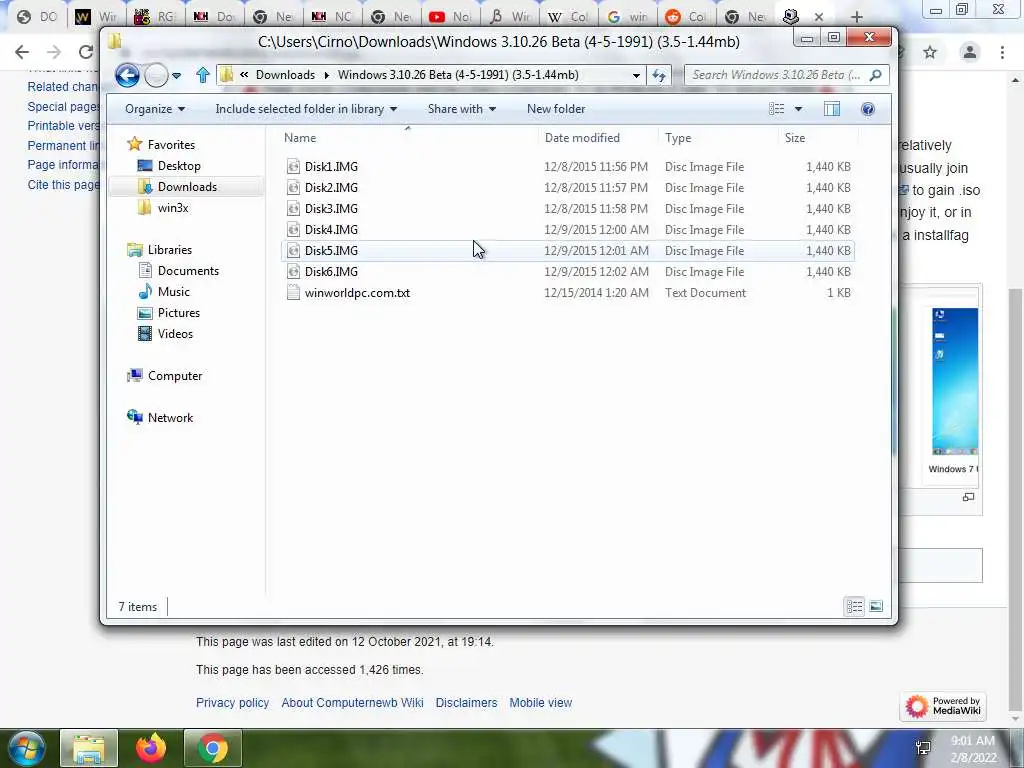This screenshot has width=1024, height=768.
Task: Click Chrome's back arrow button
Action: click(22, 52)
